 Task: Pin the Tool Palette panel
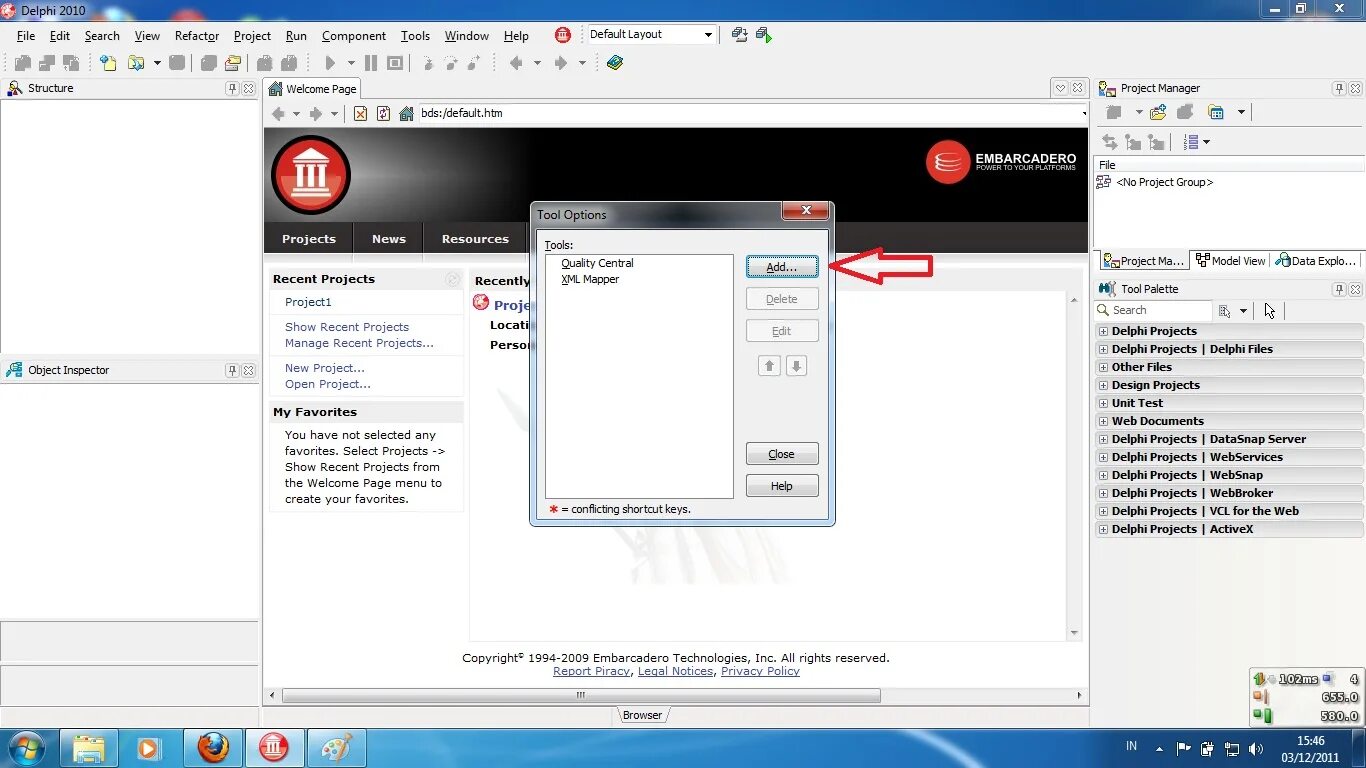[1339, 289]
